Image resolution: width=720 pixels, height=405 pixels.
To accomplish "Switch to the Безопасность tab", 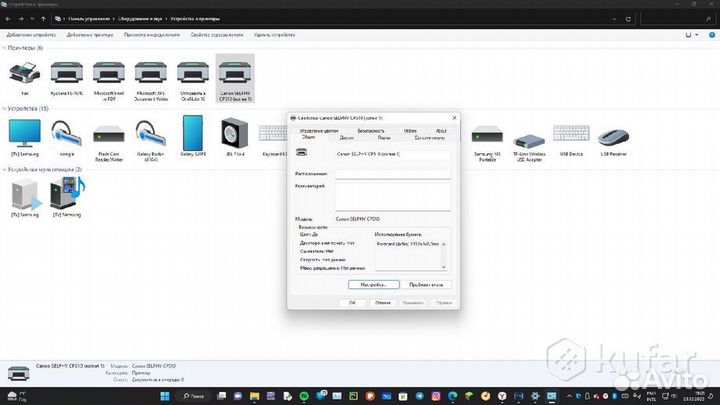I will click(x=370, y=130).
